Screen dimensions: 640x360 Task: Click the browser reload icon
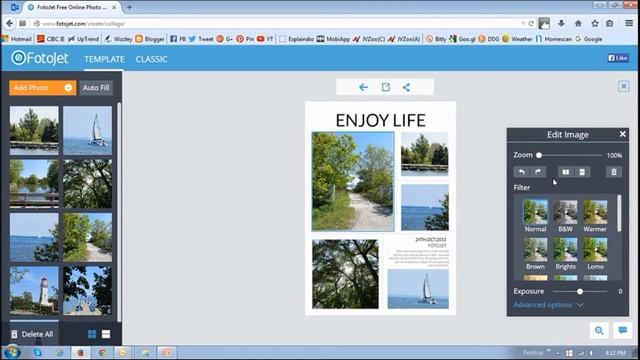tap(531, 24)
